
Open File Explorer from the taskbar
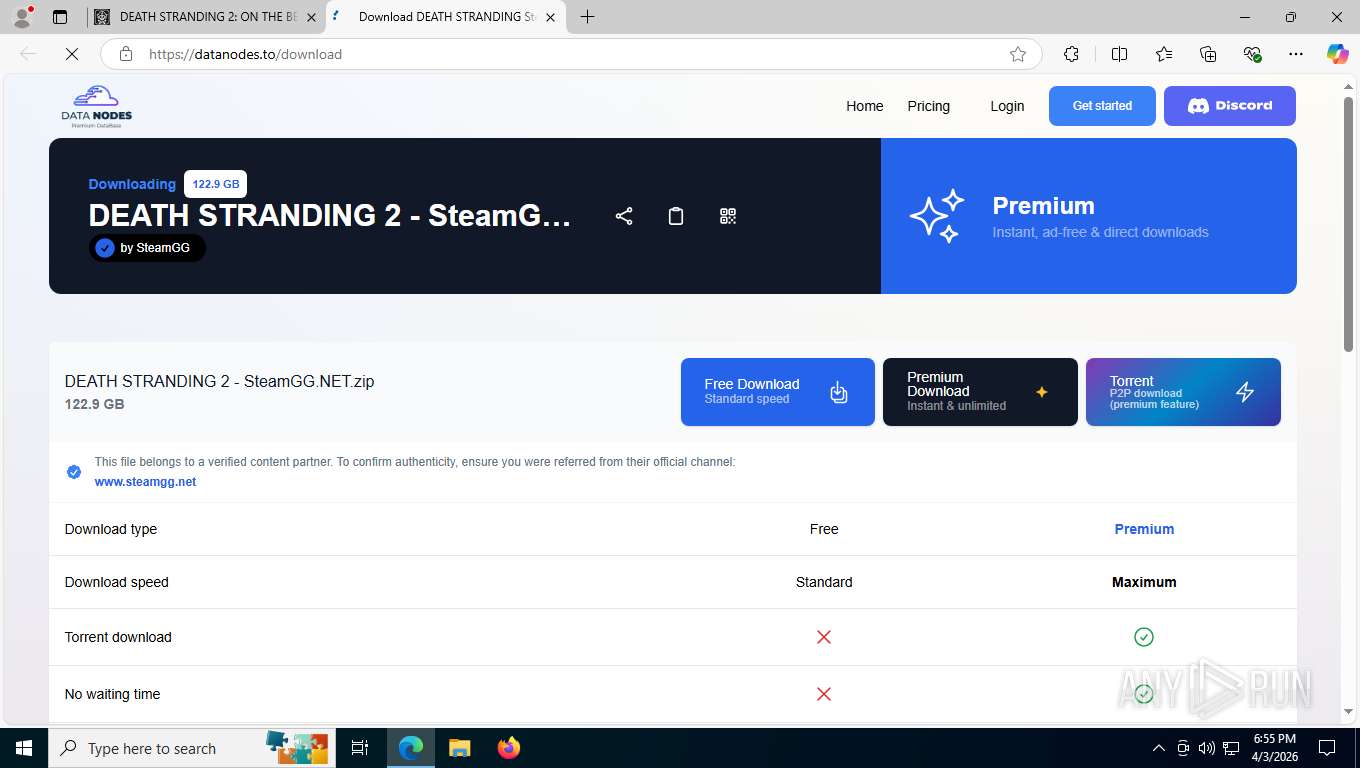point(459,748)
